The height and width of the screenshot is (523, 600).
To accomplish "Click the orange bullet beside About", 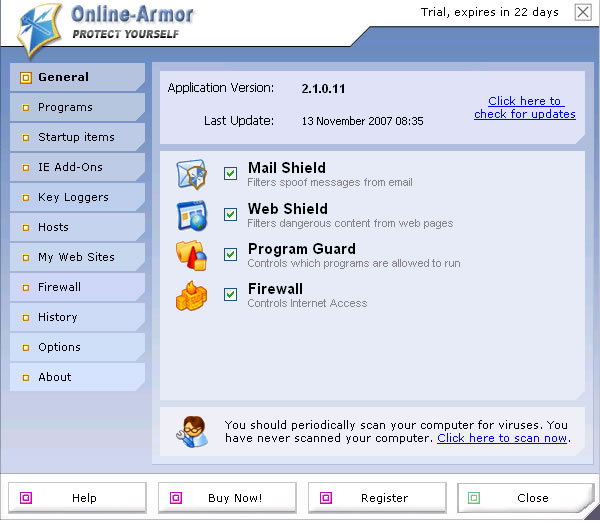I will 26,378.
